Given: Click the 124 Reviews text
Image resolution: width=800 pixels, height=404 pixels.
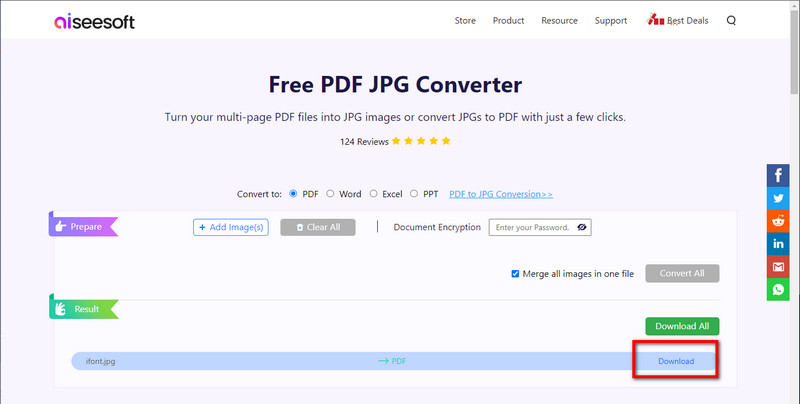Looking at the screenshot, I should click(364, 141).
